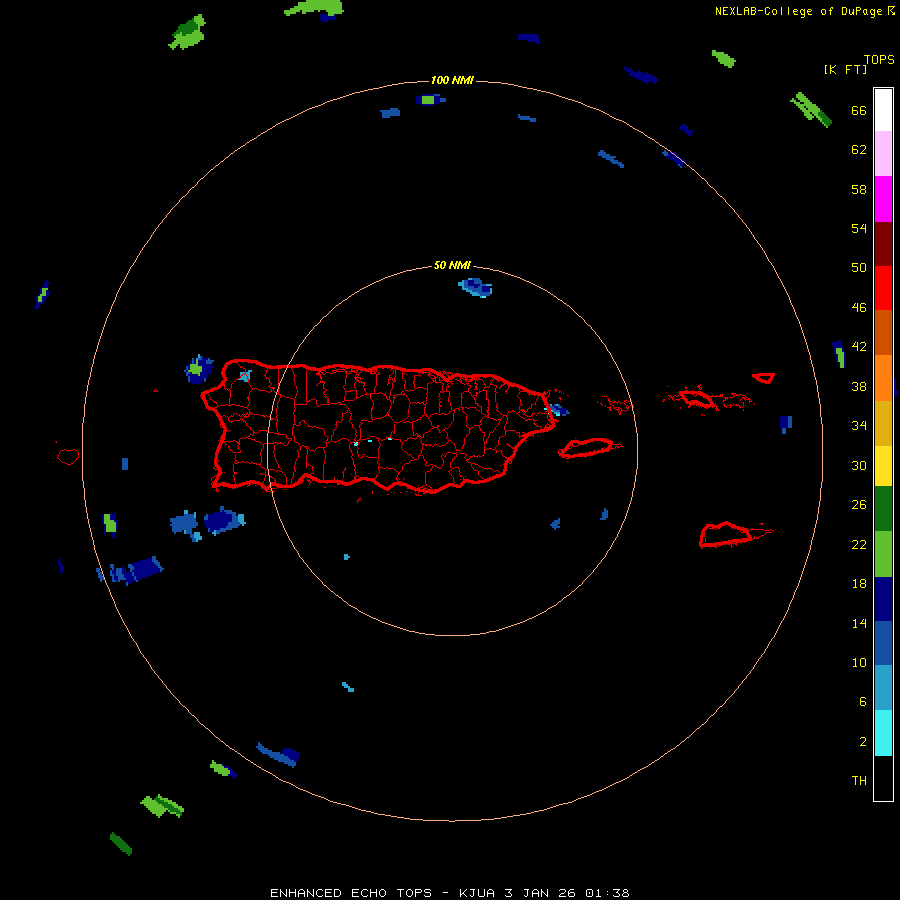The width and height of the screenshot is (900, 900).
Task: Click the long island southeast of Puerto Rico
Action: point(590,447)
